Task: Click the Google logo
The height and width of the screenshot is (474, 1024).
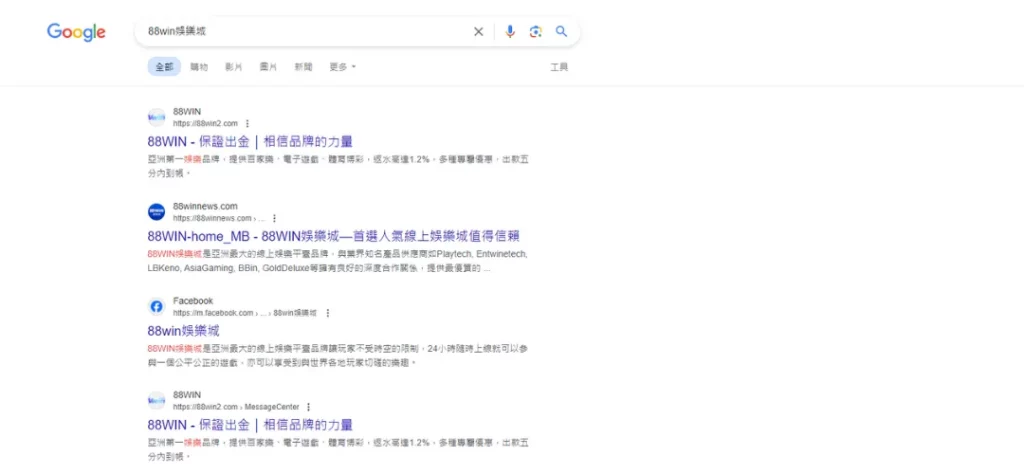Action: click(x=76, y=32)
